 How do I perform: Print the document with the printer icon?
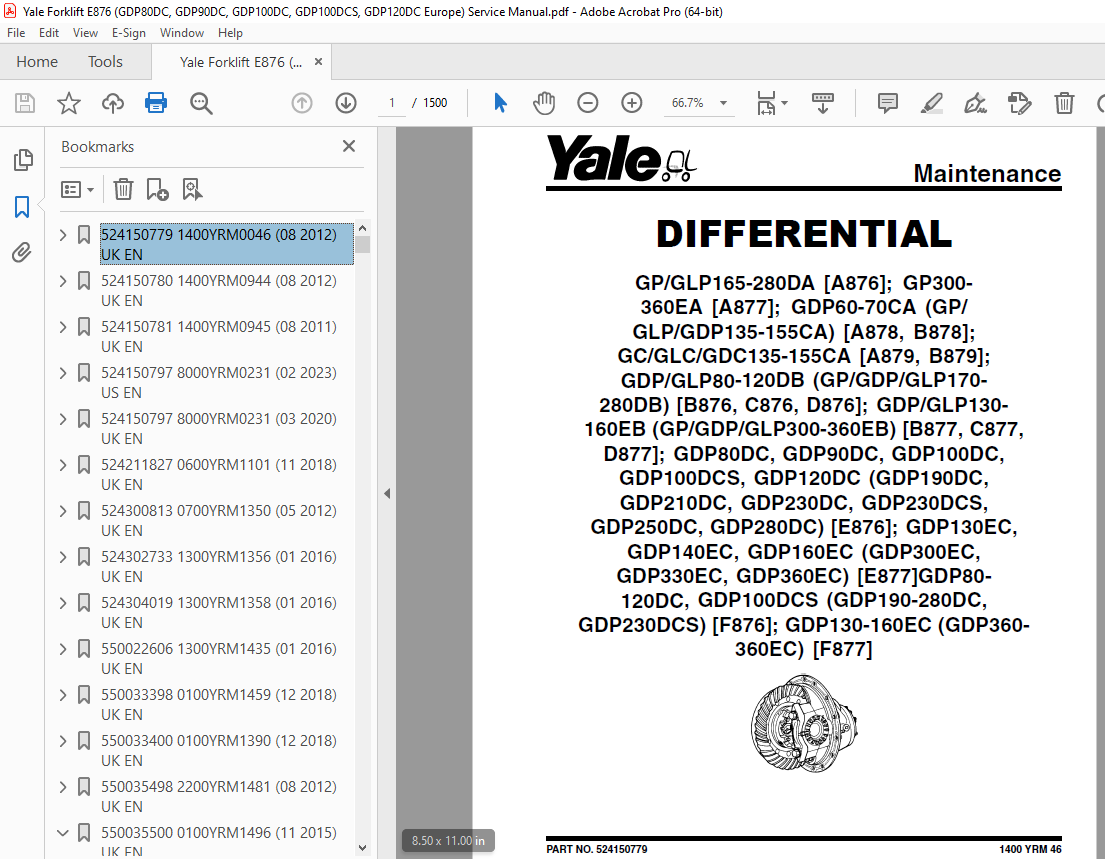(156, 103)
